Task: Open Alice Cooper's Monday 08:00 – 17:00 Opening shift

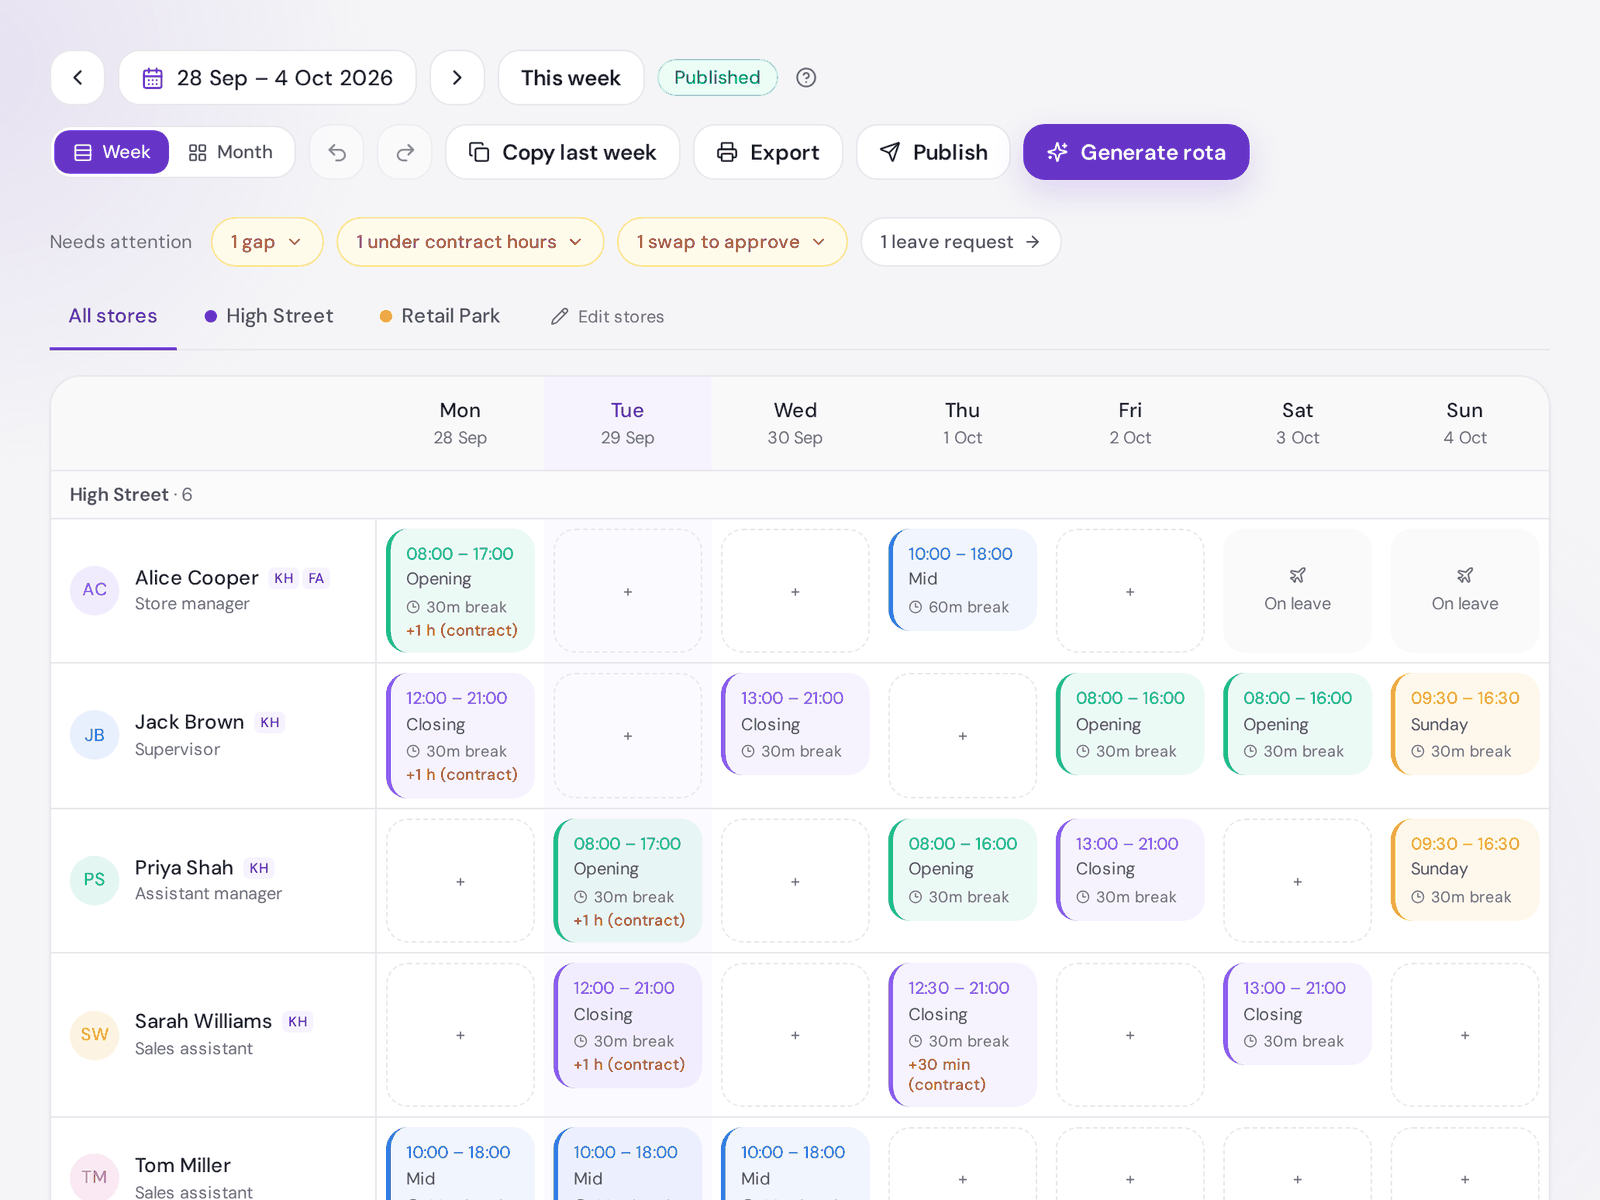Action: [x=461, y=591]
